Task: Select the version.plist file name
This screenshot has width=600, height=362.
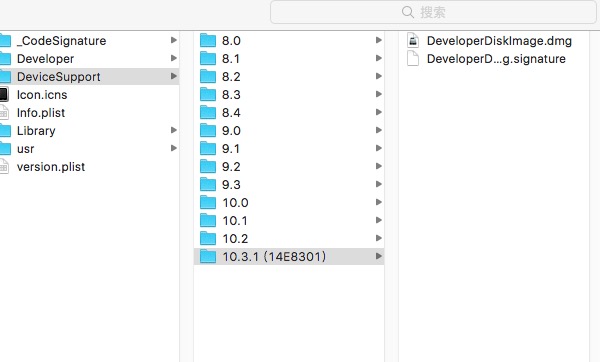Action: click(x=51, y=166)
